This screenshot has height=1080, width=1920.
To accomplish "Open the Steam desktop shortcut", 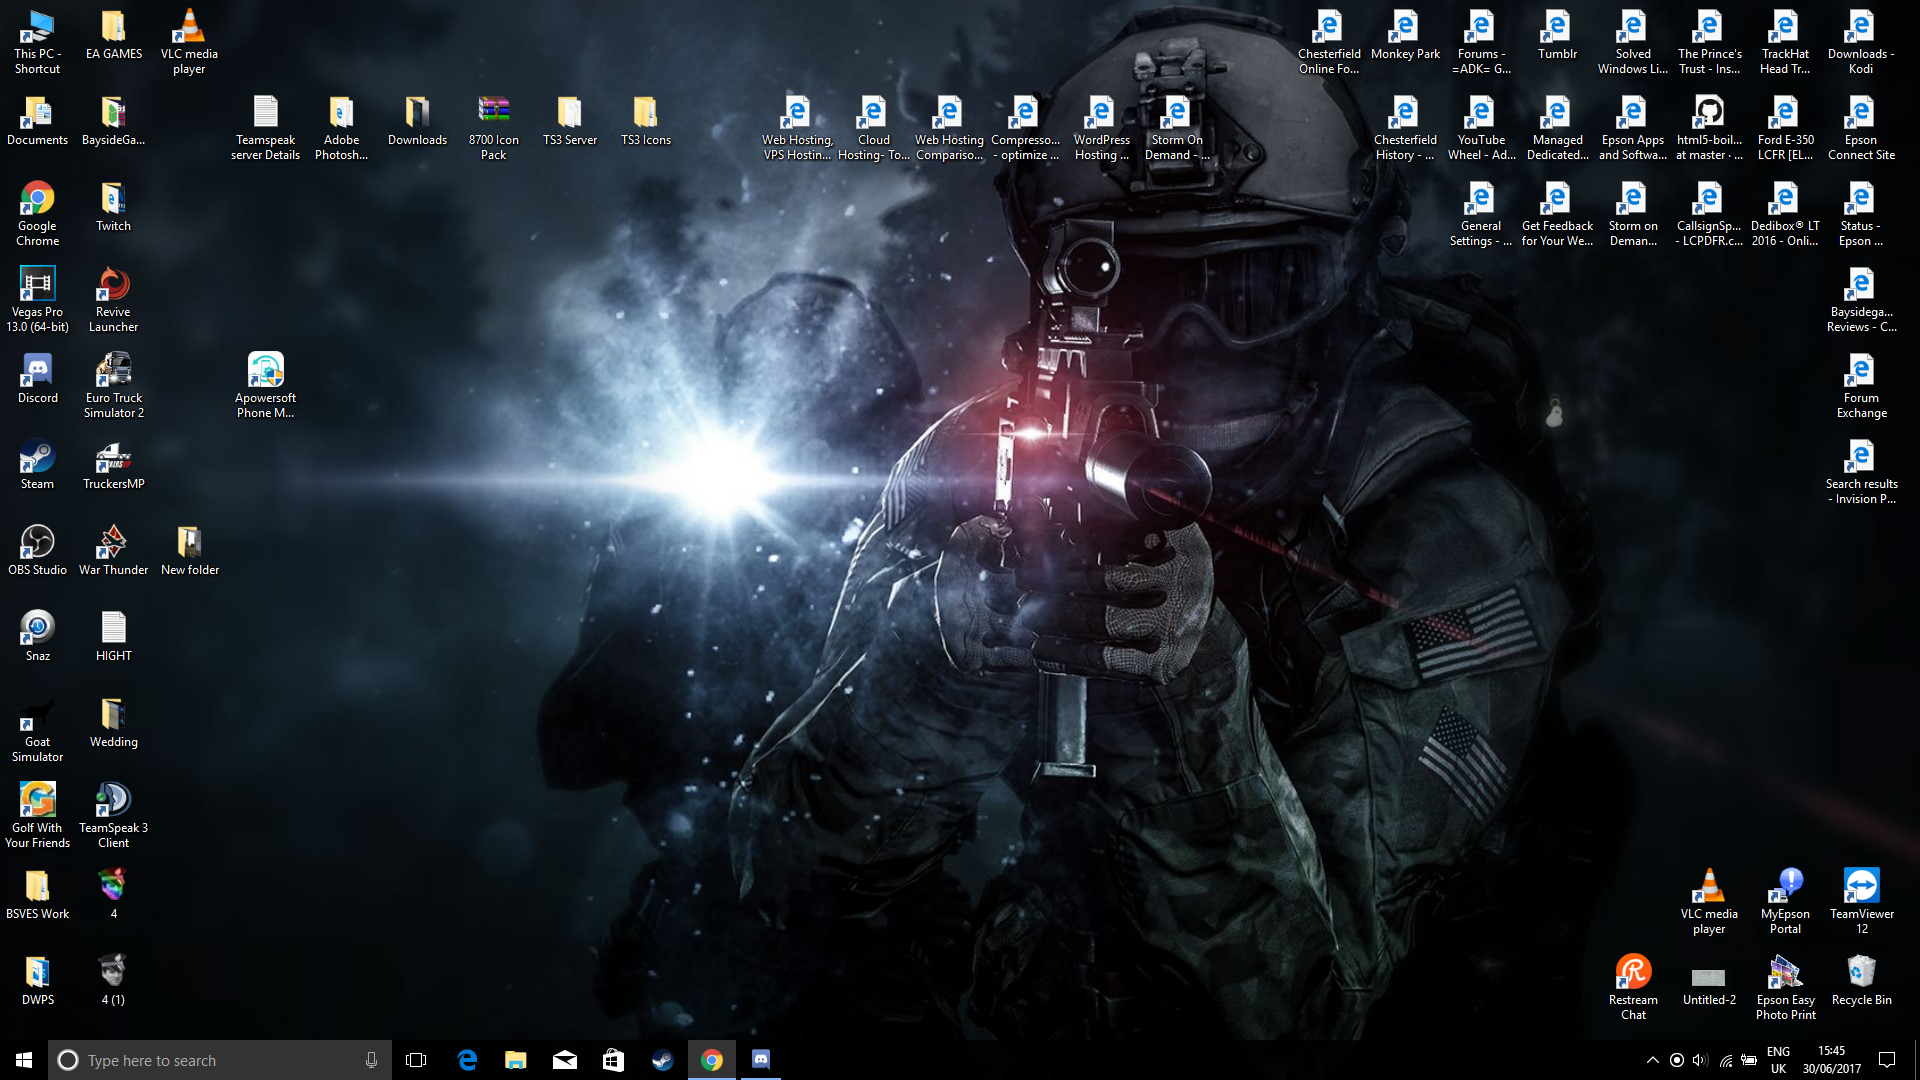I will point(37,464).
